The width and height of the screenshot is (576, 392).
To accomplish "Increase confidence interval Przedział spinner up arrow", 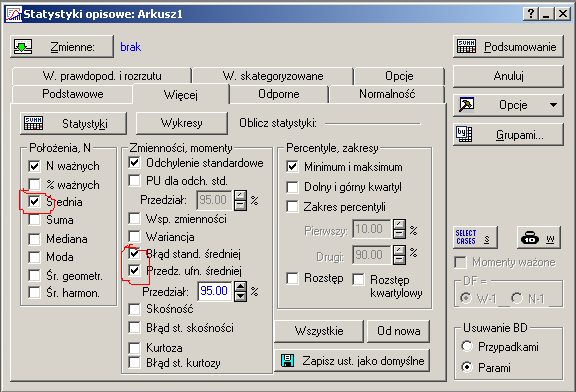I will click(240, 287).
